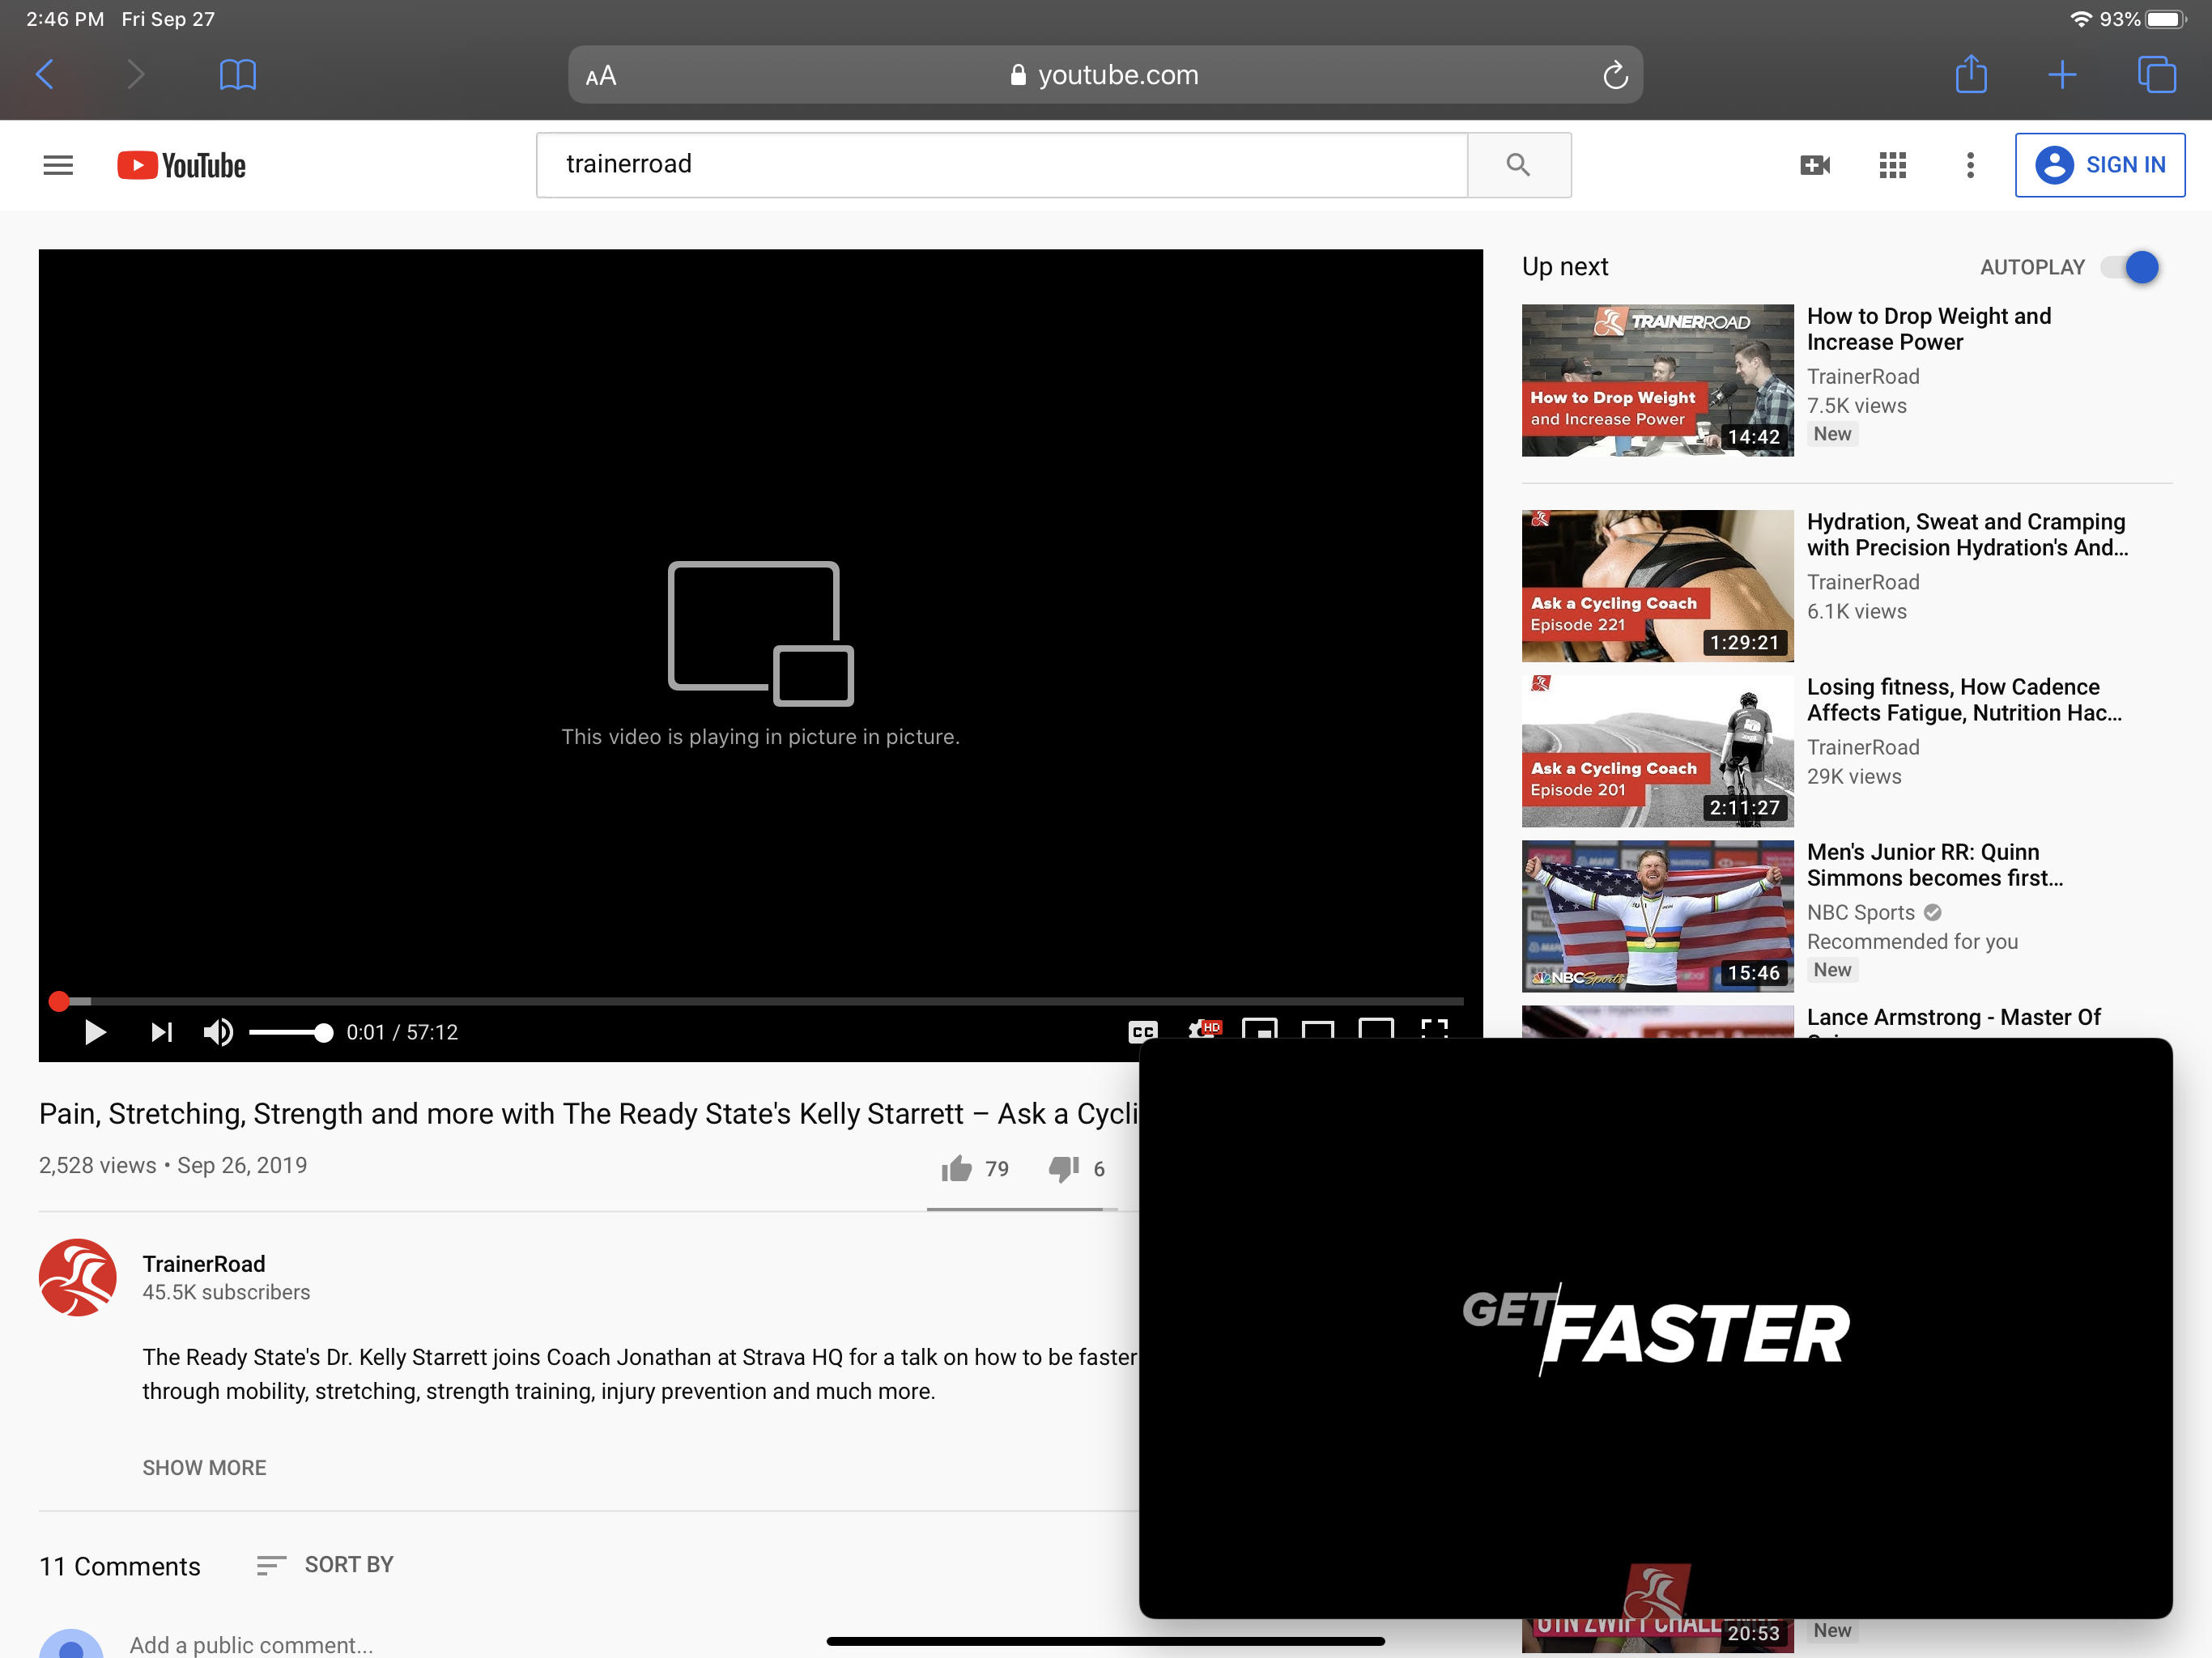Open the SORT BY comments dropdown
Screen dimensions: 2212x1658
pyautogui.click(x=325, y=1564)
